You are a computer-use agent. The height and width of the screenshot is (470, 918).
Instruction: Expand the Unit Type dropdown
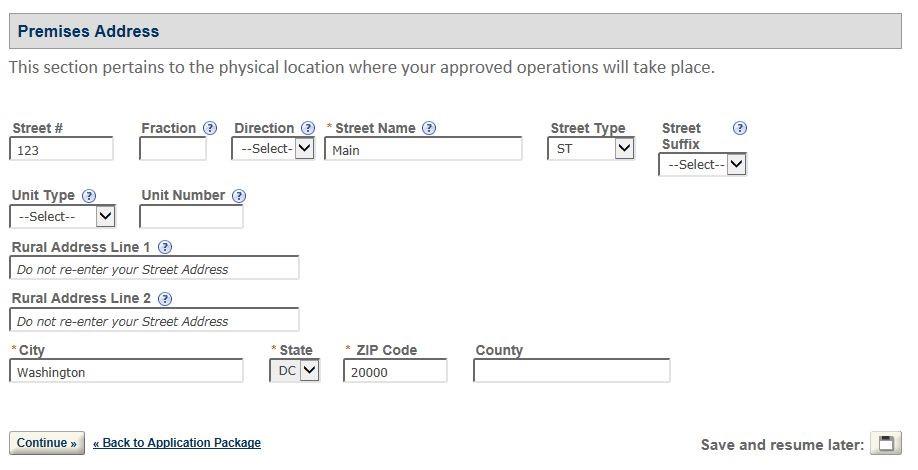(x=63, y=216)
